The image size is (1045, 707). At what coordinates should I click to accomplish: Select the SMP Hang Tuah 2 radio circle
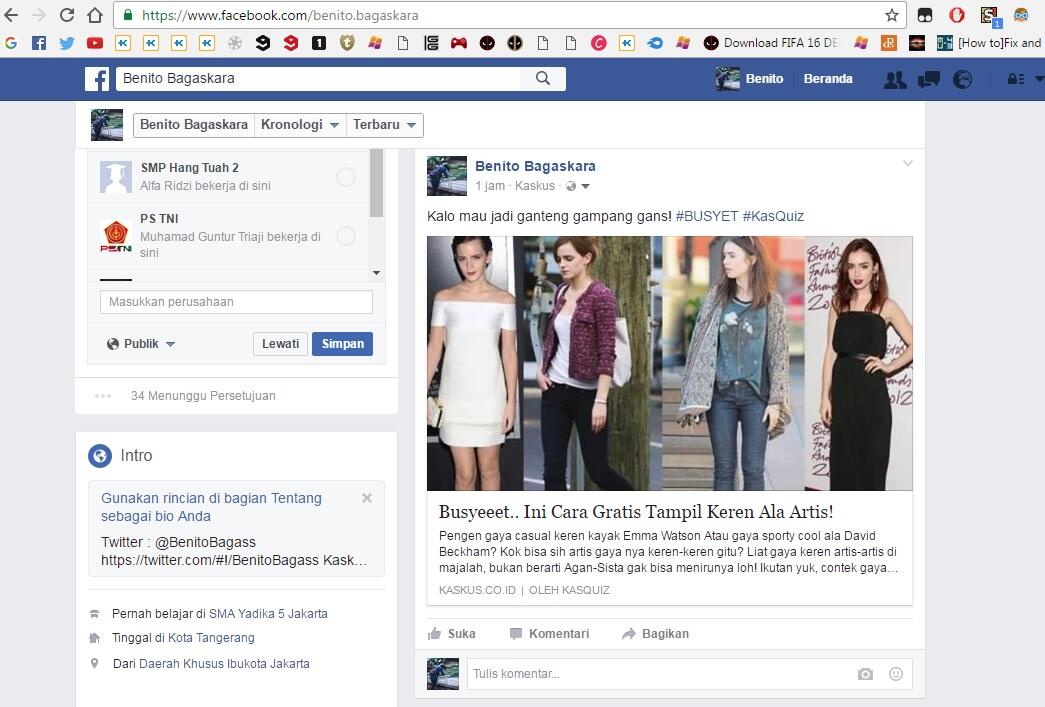346,177
